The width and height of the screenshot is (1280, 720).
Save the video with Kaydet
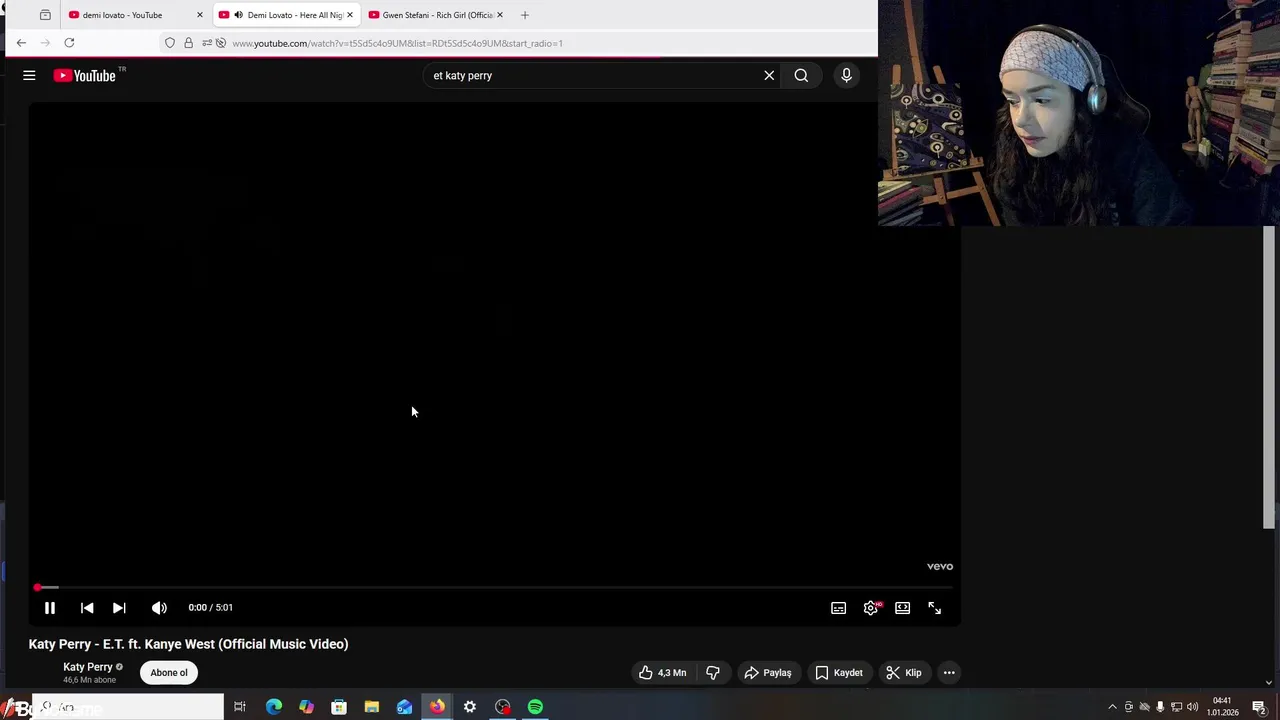[838, 672]
